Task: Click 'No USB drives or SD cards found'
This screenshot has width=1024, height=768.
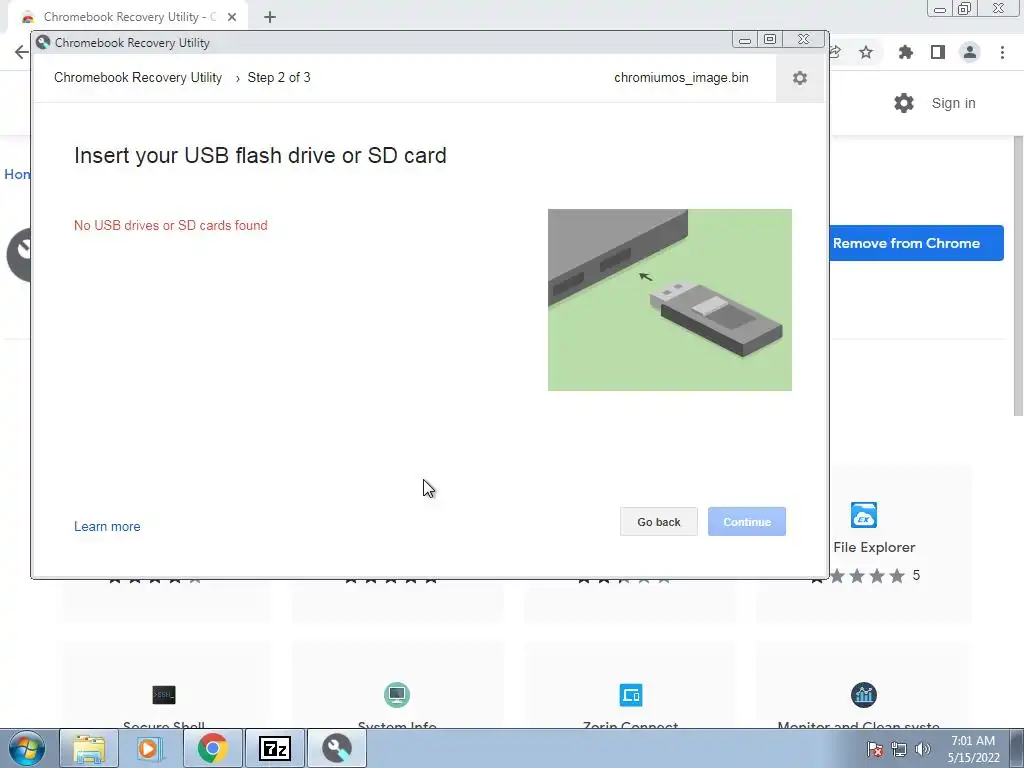Action: (x=170, y=225)
